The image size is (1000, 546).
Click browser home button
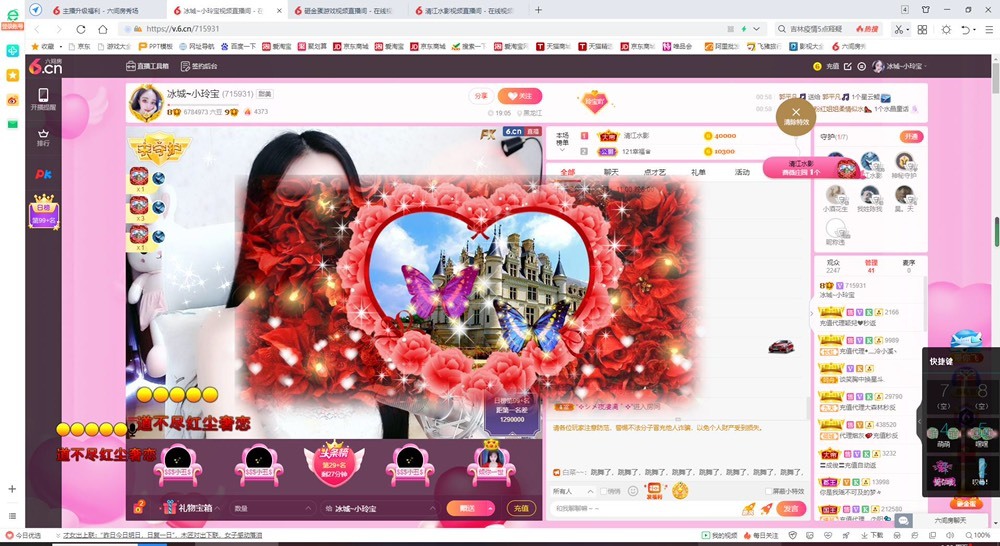click(102, 29)
